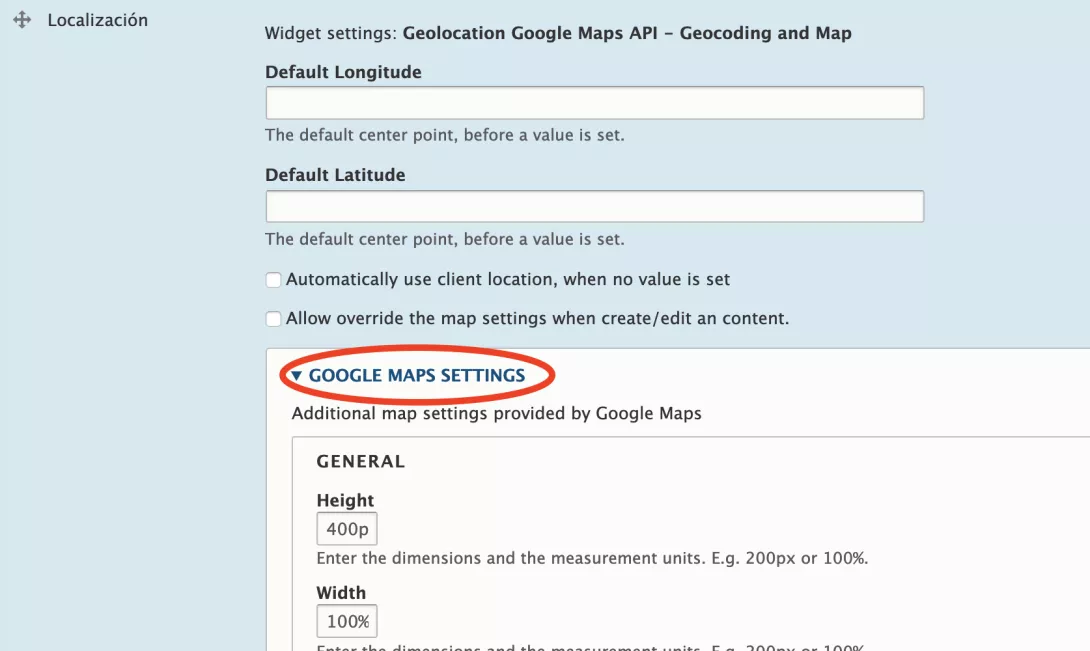Tick allow override the map settings checkbox
The image size is (1090, 651).
(x=273, y=319)
